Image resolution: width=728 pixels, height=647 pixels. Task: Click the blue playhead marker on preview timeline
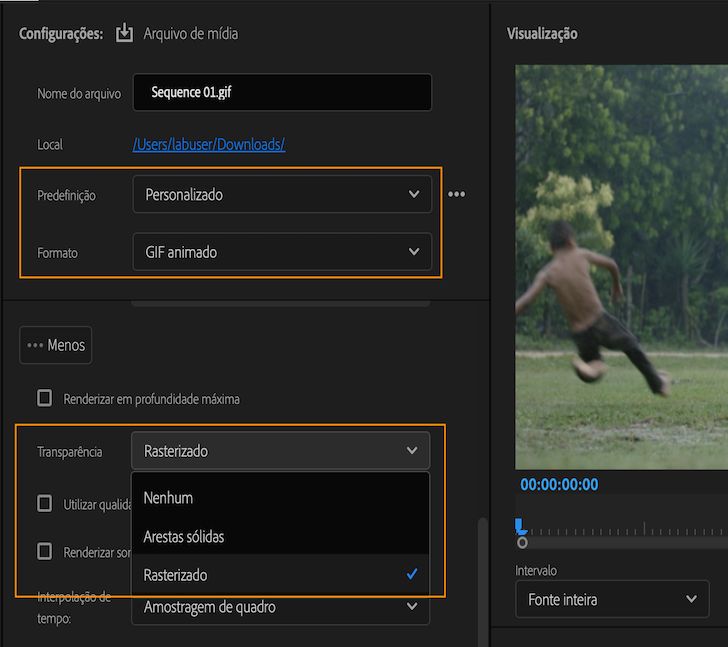[x=520, y=527]
